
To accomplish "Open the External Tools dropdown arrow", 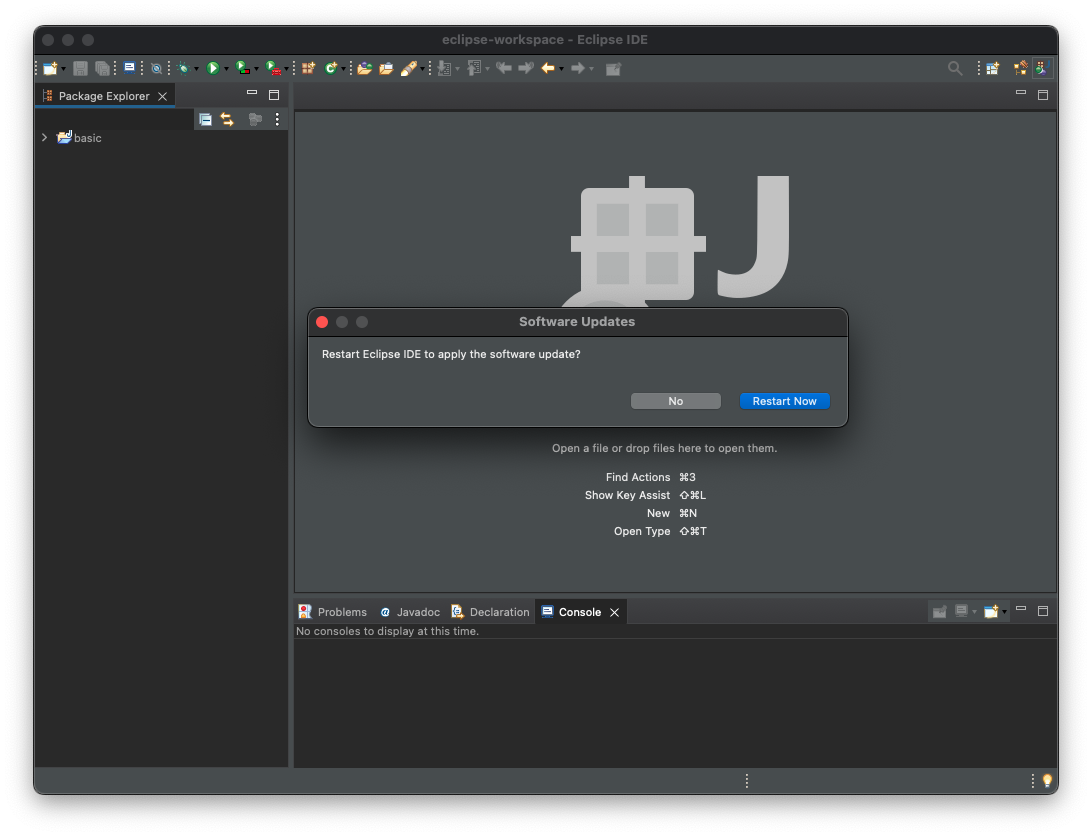I will click(x=286, y=69).
